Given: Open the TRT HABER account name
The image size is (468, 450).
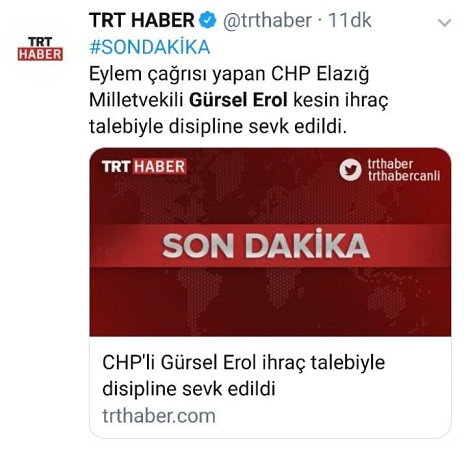Looking at the screenshot, I should [142, 20].
